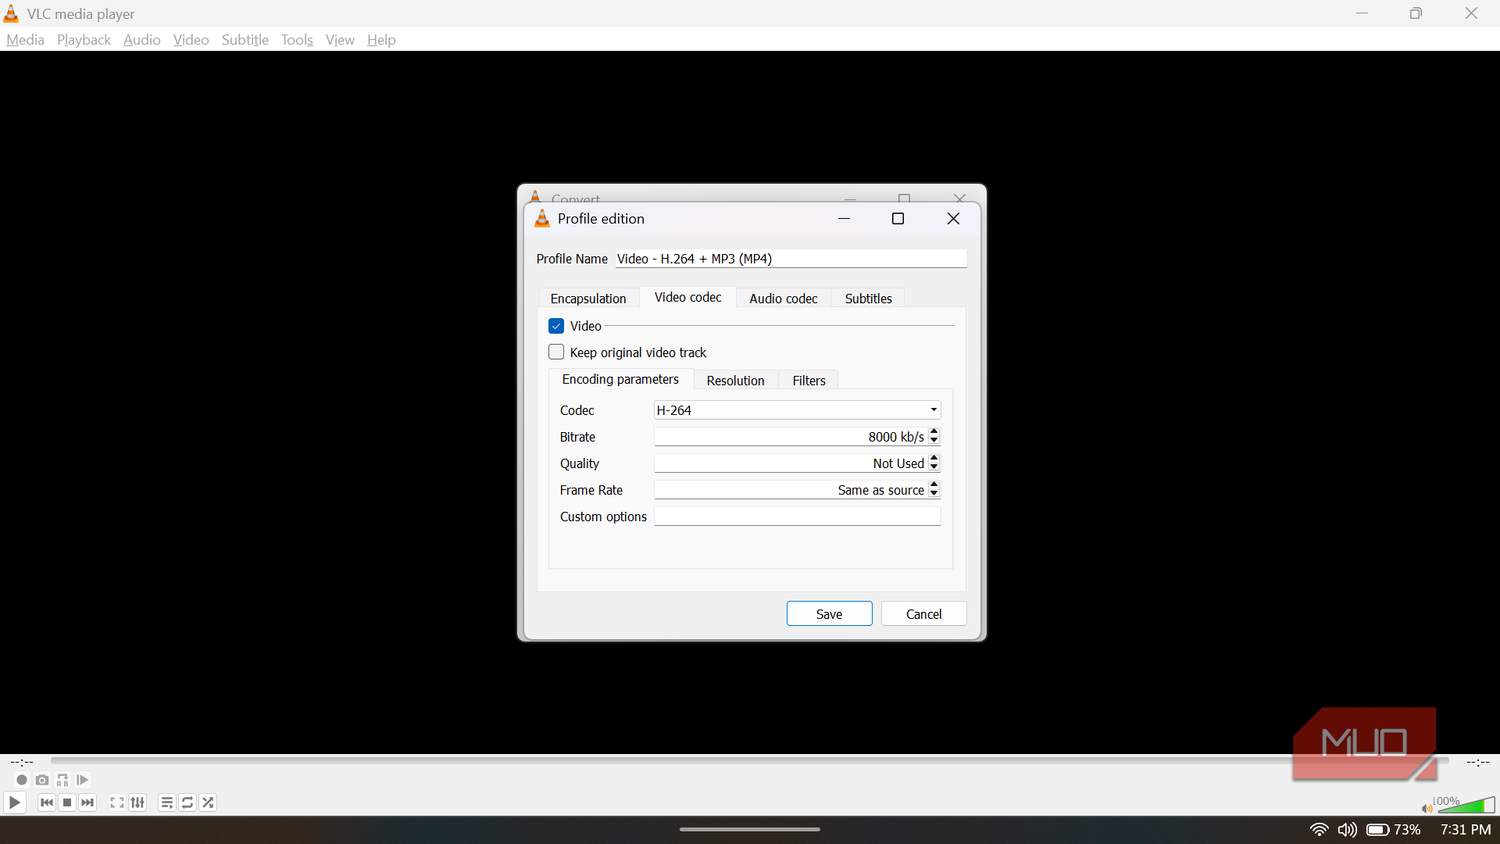
Task: Show the playlist icon
Action: pyautogui.click(x=167, y=802)
